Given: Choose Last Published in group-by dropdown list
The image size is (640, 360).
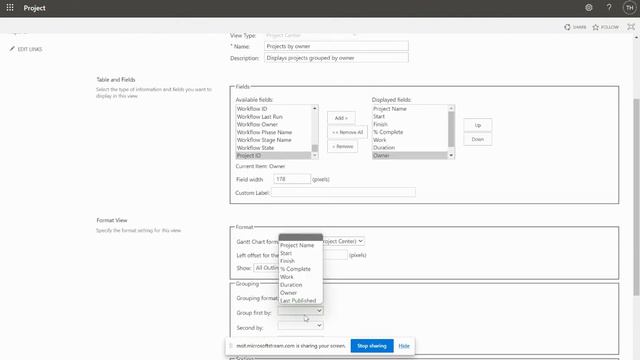Looking at the screenshot, I should tap(301, 300).
